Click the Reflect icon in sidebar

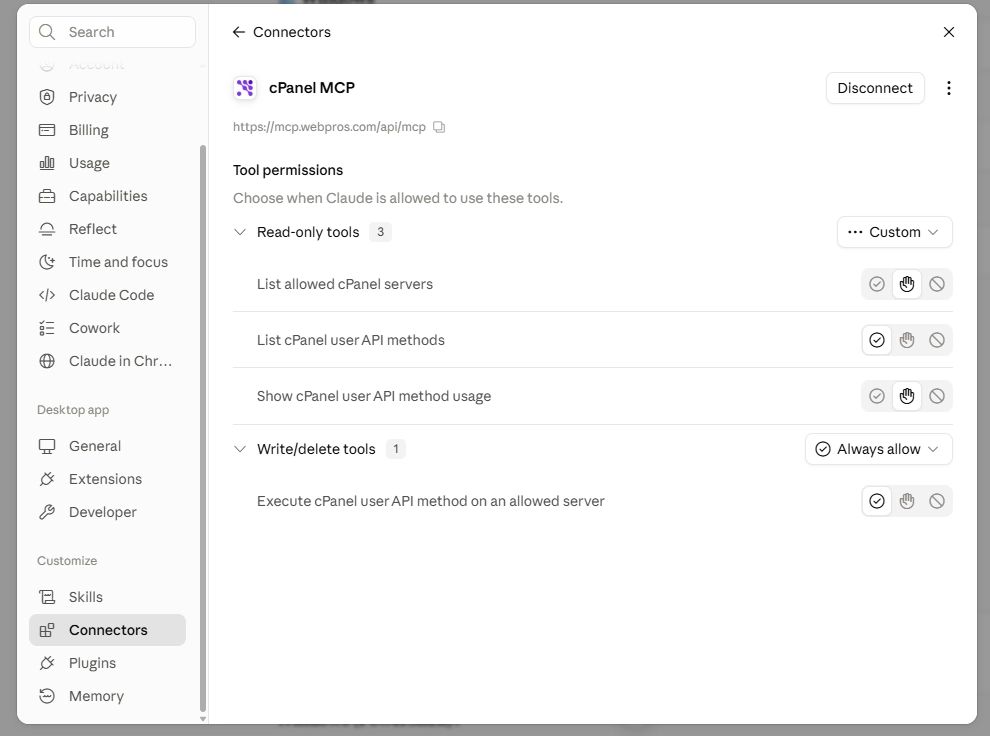click(47, 229)
